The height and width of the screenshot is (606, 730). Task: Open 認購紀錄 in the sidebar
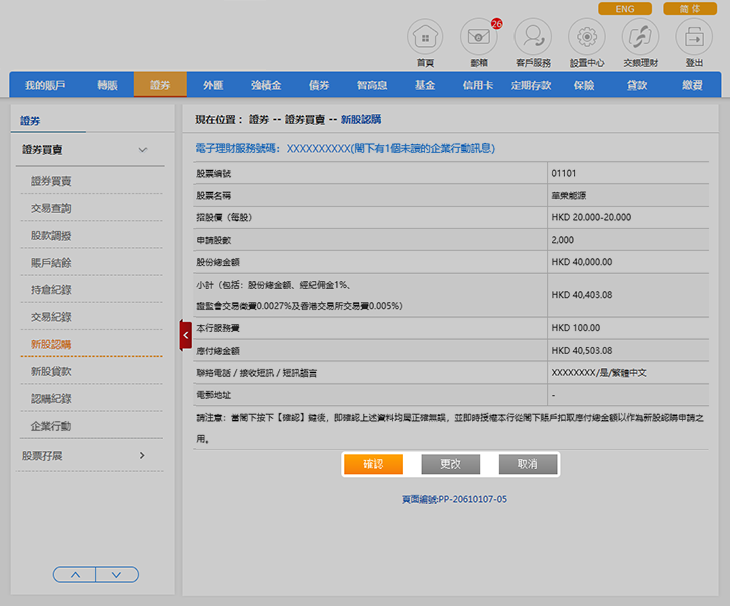point(51,398)
